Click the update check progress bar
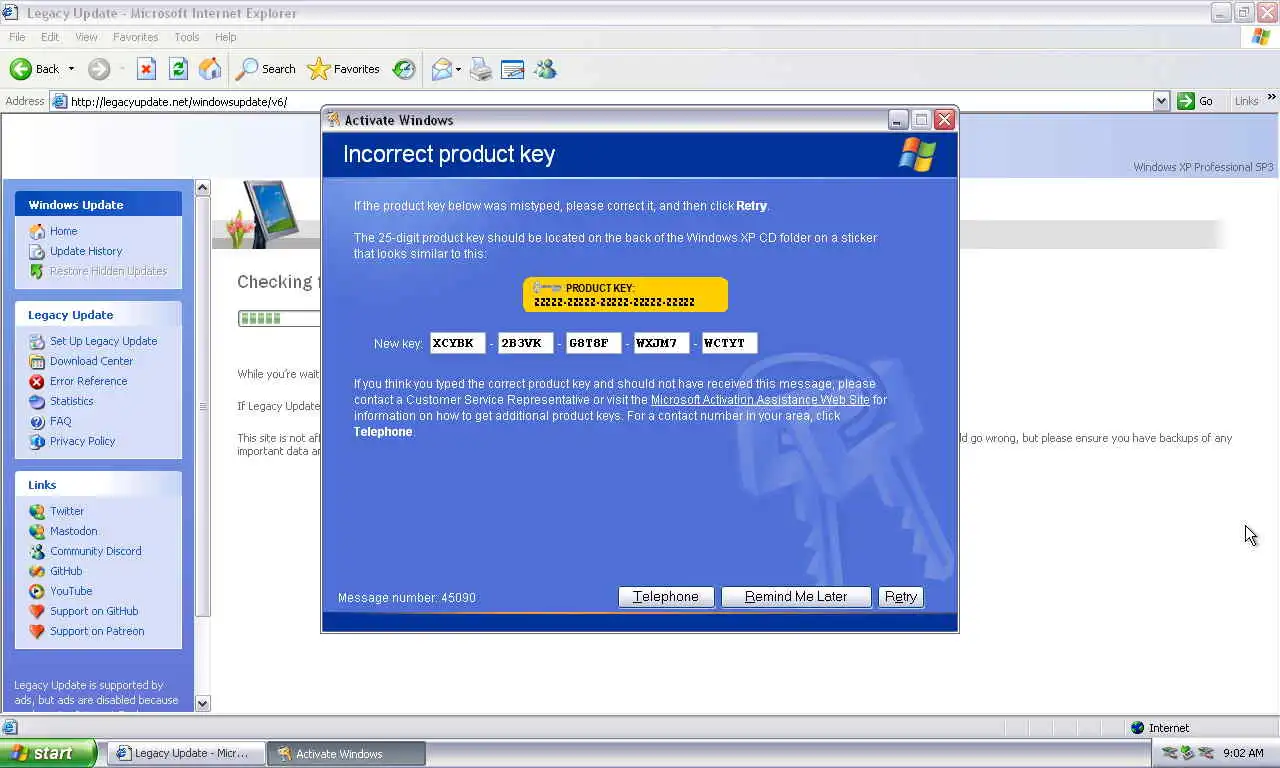1280x768 pixels. [x=278, y=318]
